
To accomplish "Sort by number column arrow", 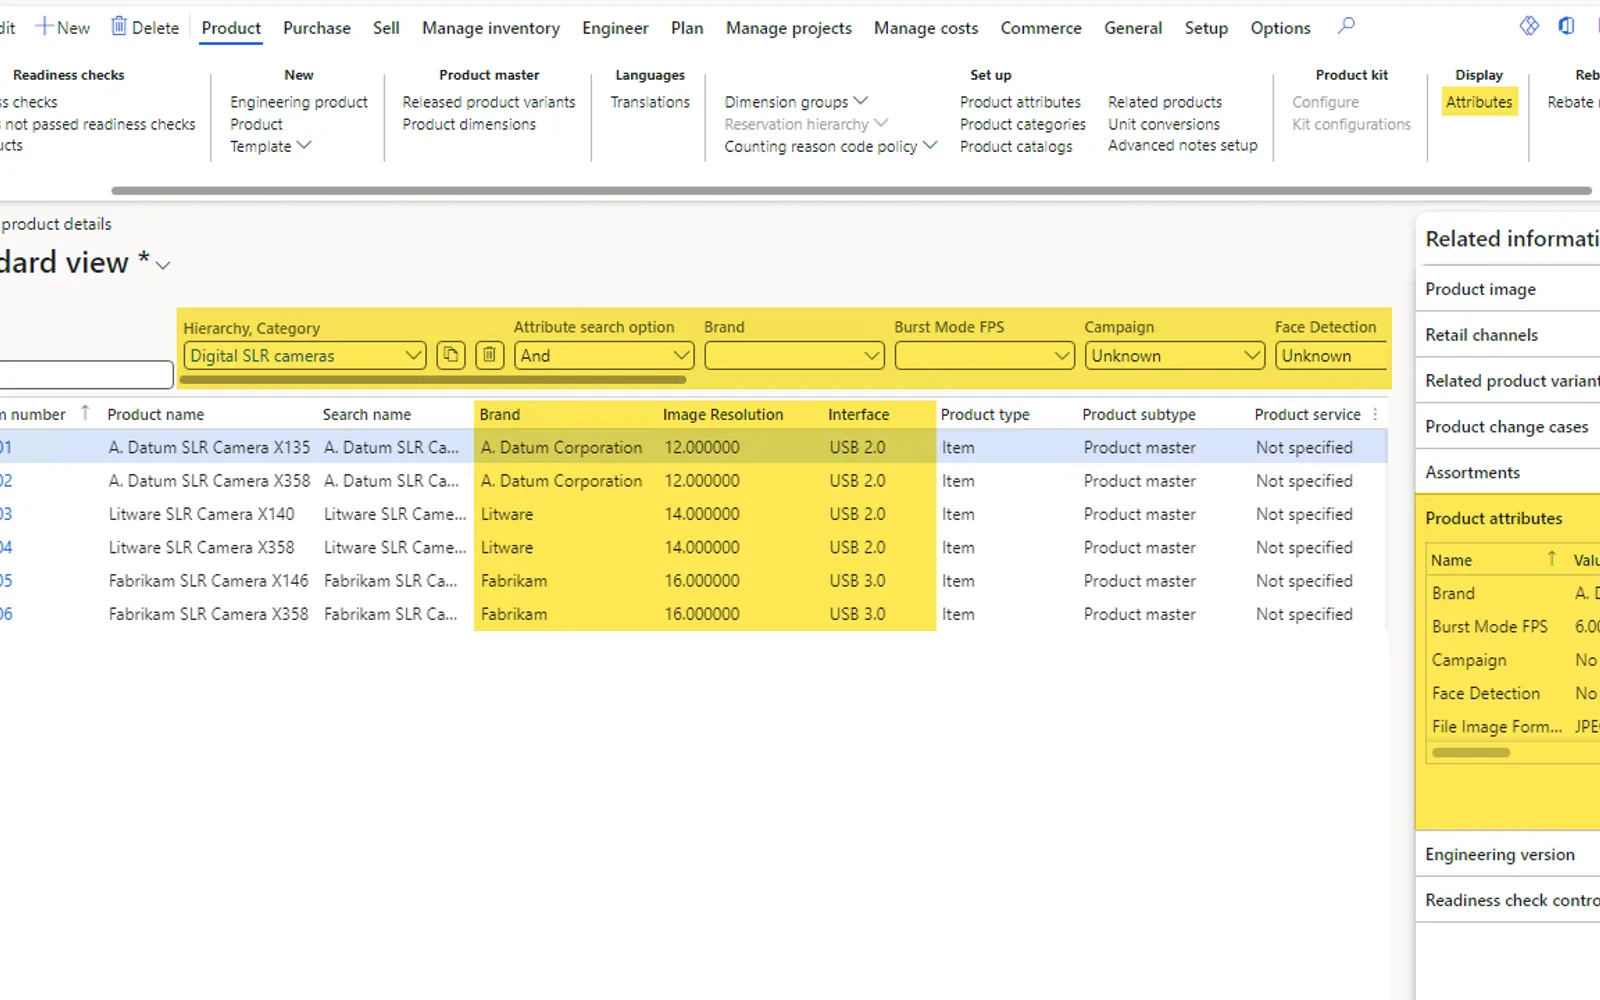I will tap(85, 413).
